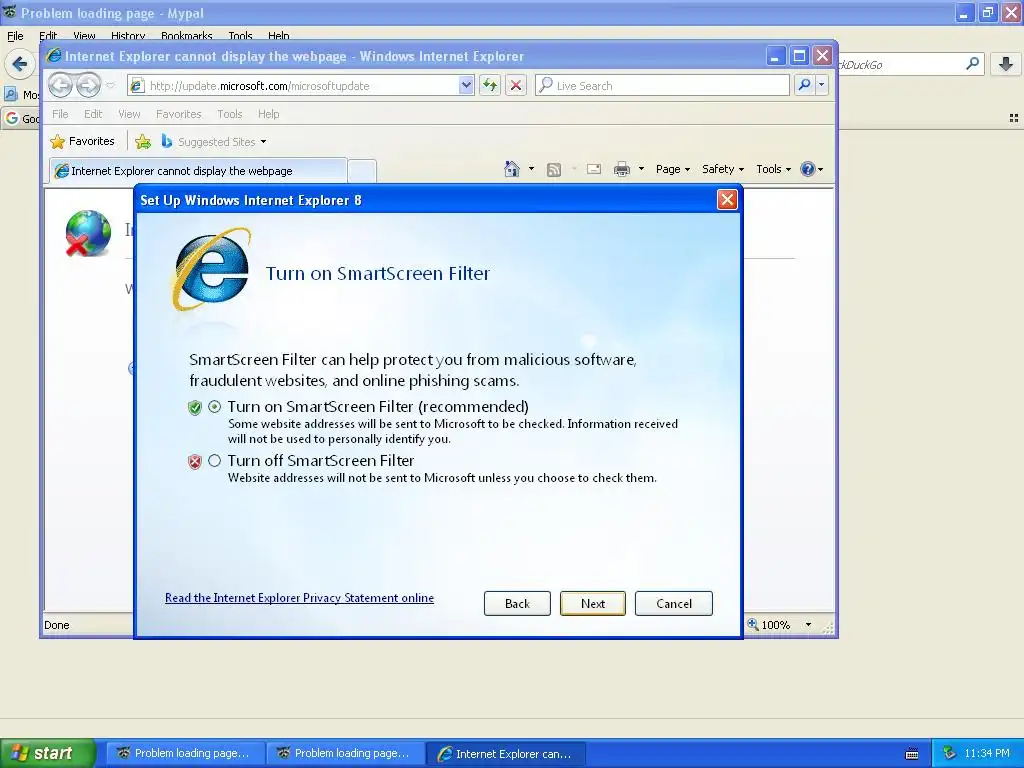Click the Internet Explorer forward arrow
Image resolution: width=1024 pixels, height=768 pixels.
(88, 85)
